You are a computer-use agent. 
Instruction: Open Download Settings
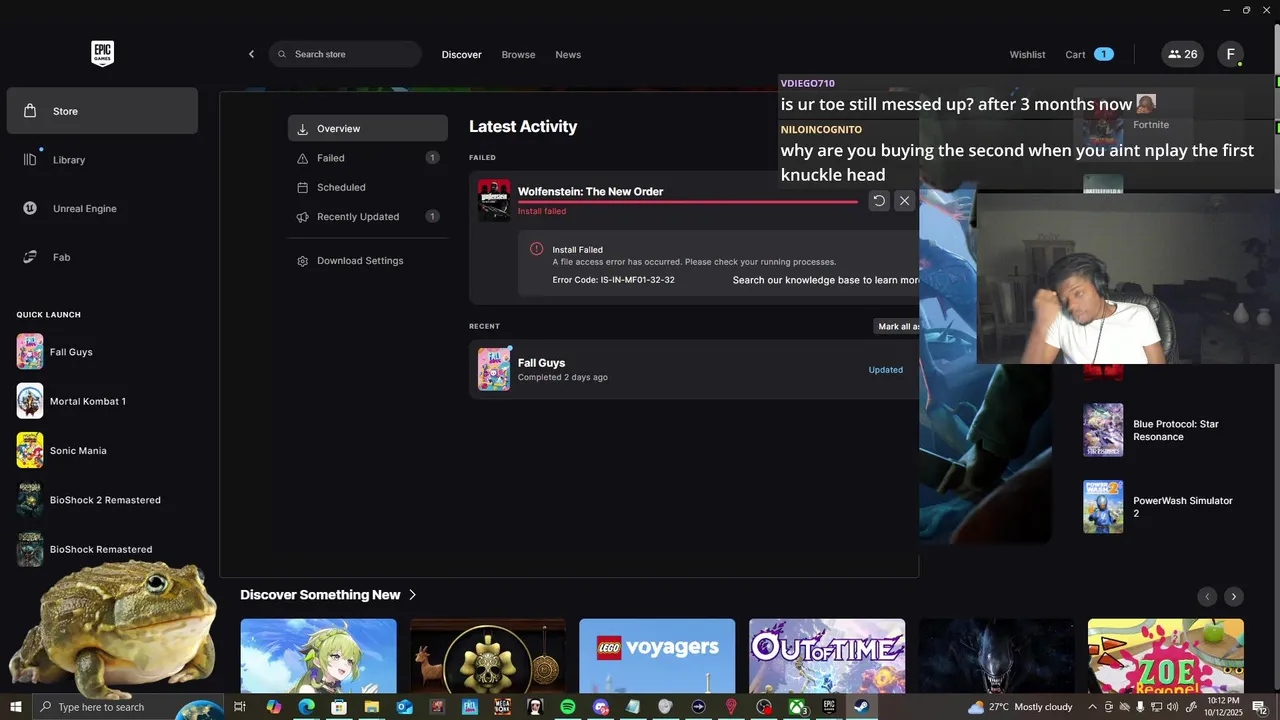point(368,261)
